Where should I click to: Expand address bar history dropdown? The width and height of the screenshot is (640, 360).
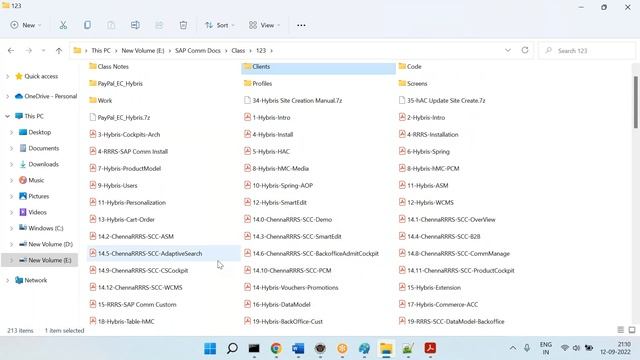[508, 50]
